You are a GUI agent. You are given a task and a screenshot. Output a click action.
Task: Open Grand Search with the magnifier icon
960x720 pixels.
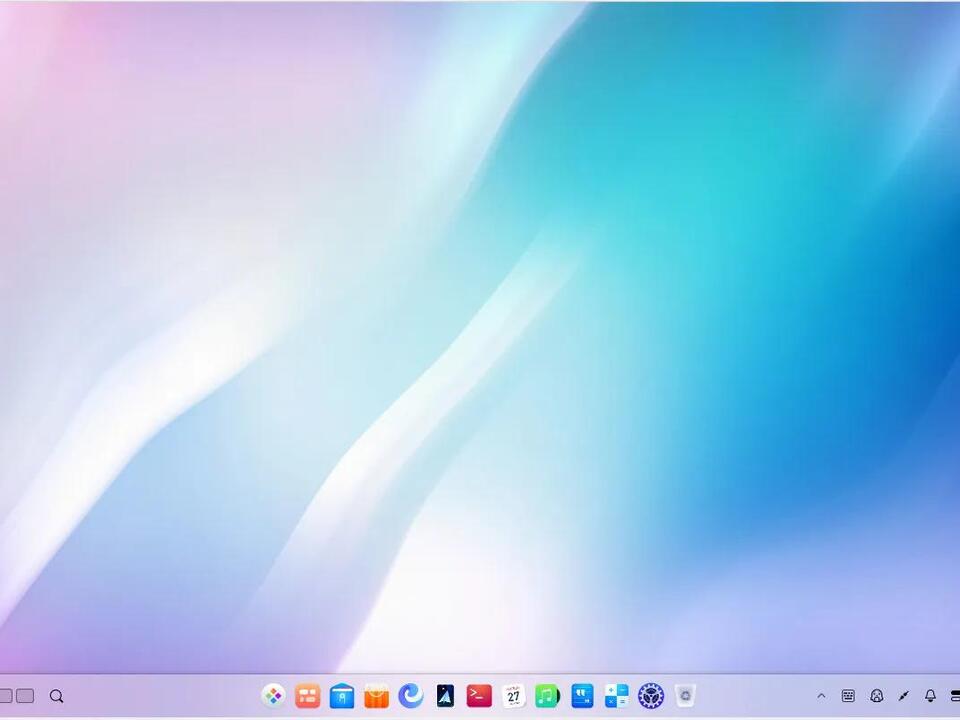57,696
